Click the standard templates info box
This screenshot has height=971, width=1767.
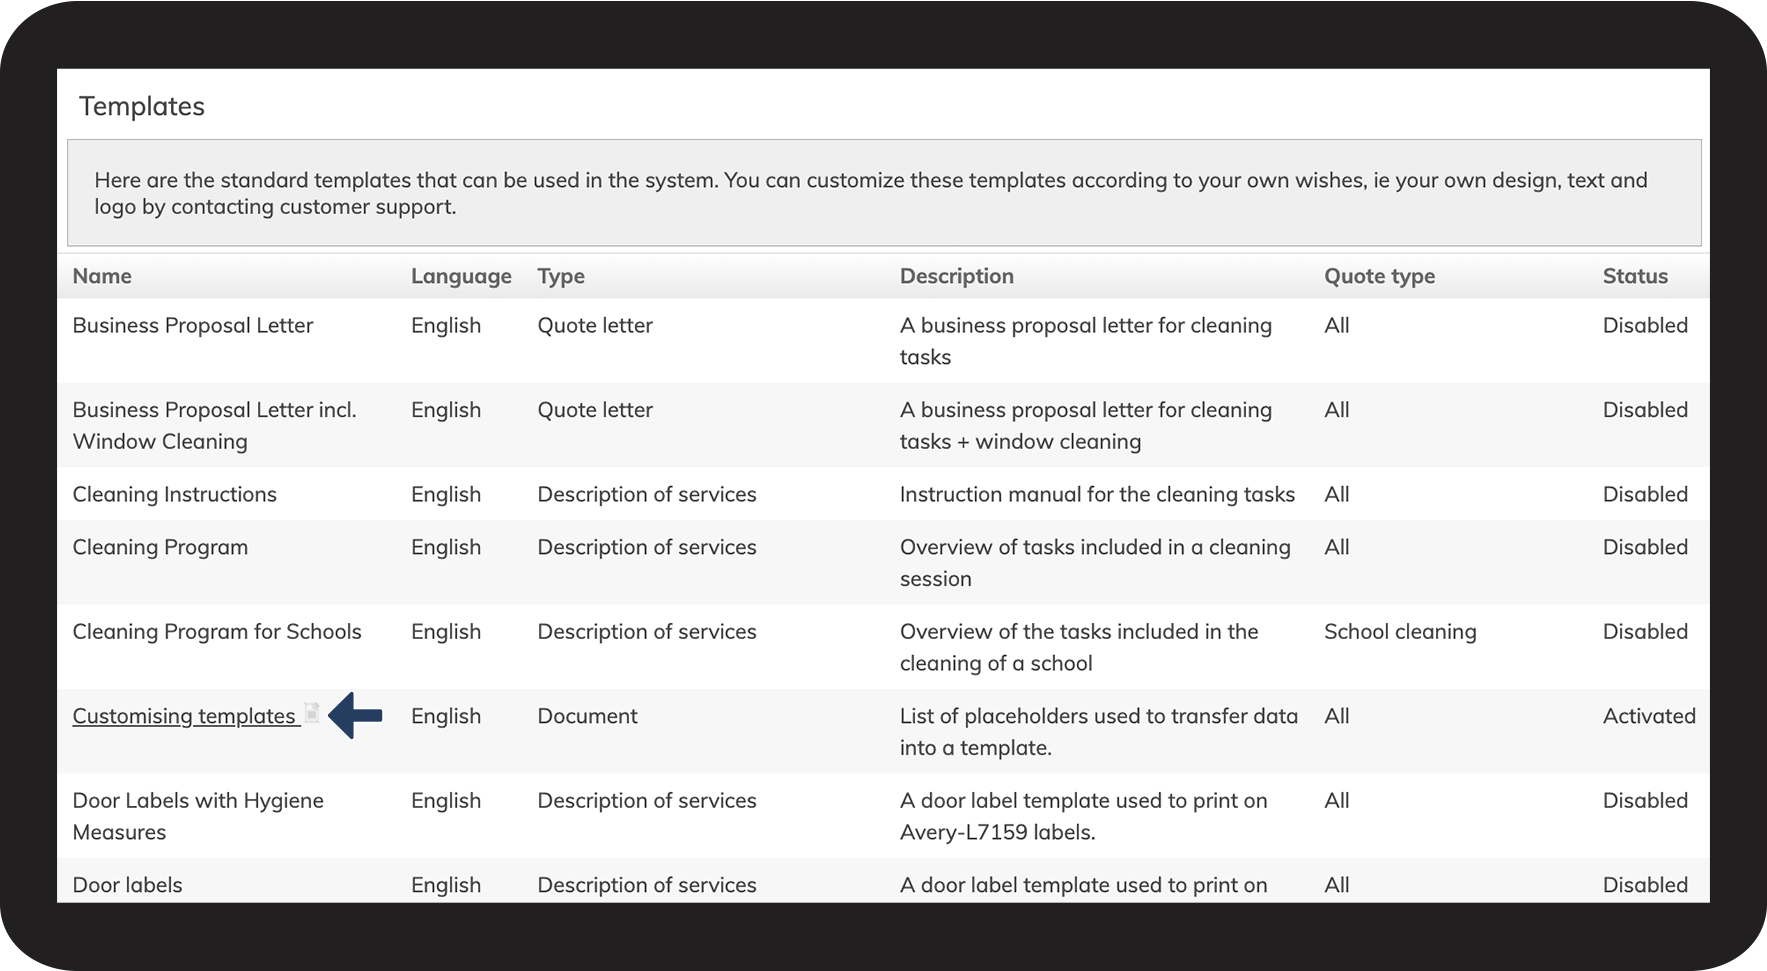pos(883,193)
